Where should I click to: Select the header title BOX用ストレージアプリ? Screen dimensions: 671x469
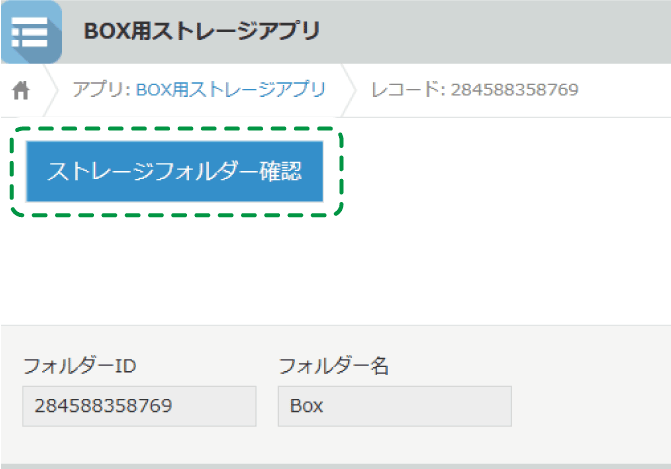[202, 31]
